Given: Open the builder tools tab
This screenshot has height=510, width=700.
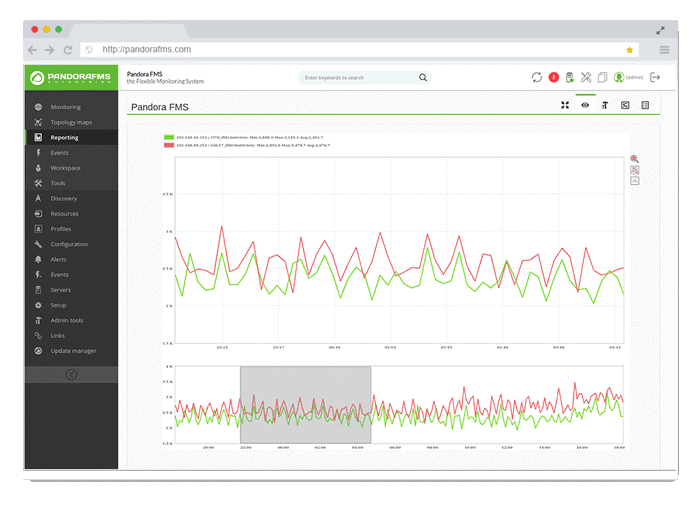Looking at the screenshot, I should [605, 105].
